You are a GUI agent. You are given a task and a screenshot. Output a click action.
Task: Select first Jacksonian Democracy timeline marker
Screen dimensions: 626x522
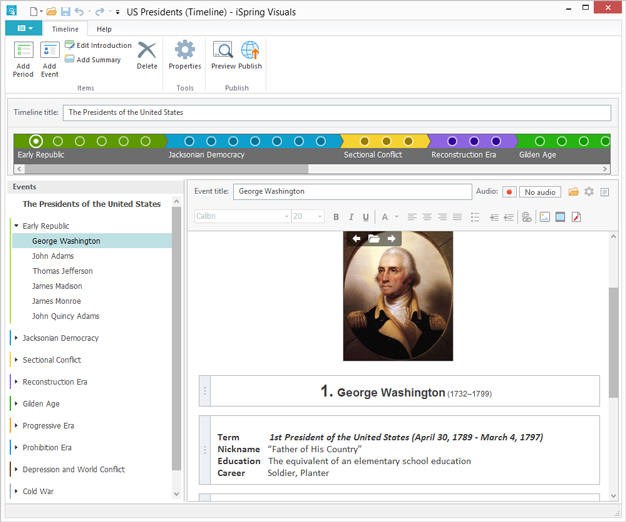[189, 141]
